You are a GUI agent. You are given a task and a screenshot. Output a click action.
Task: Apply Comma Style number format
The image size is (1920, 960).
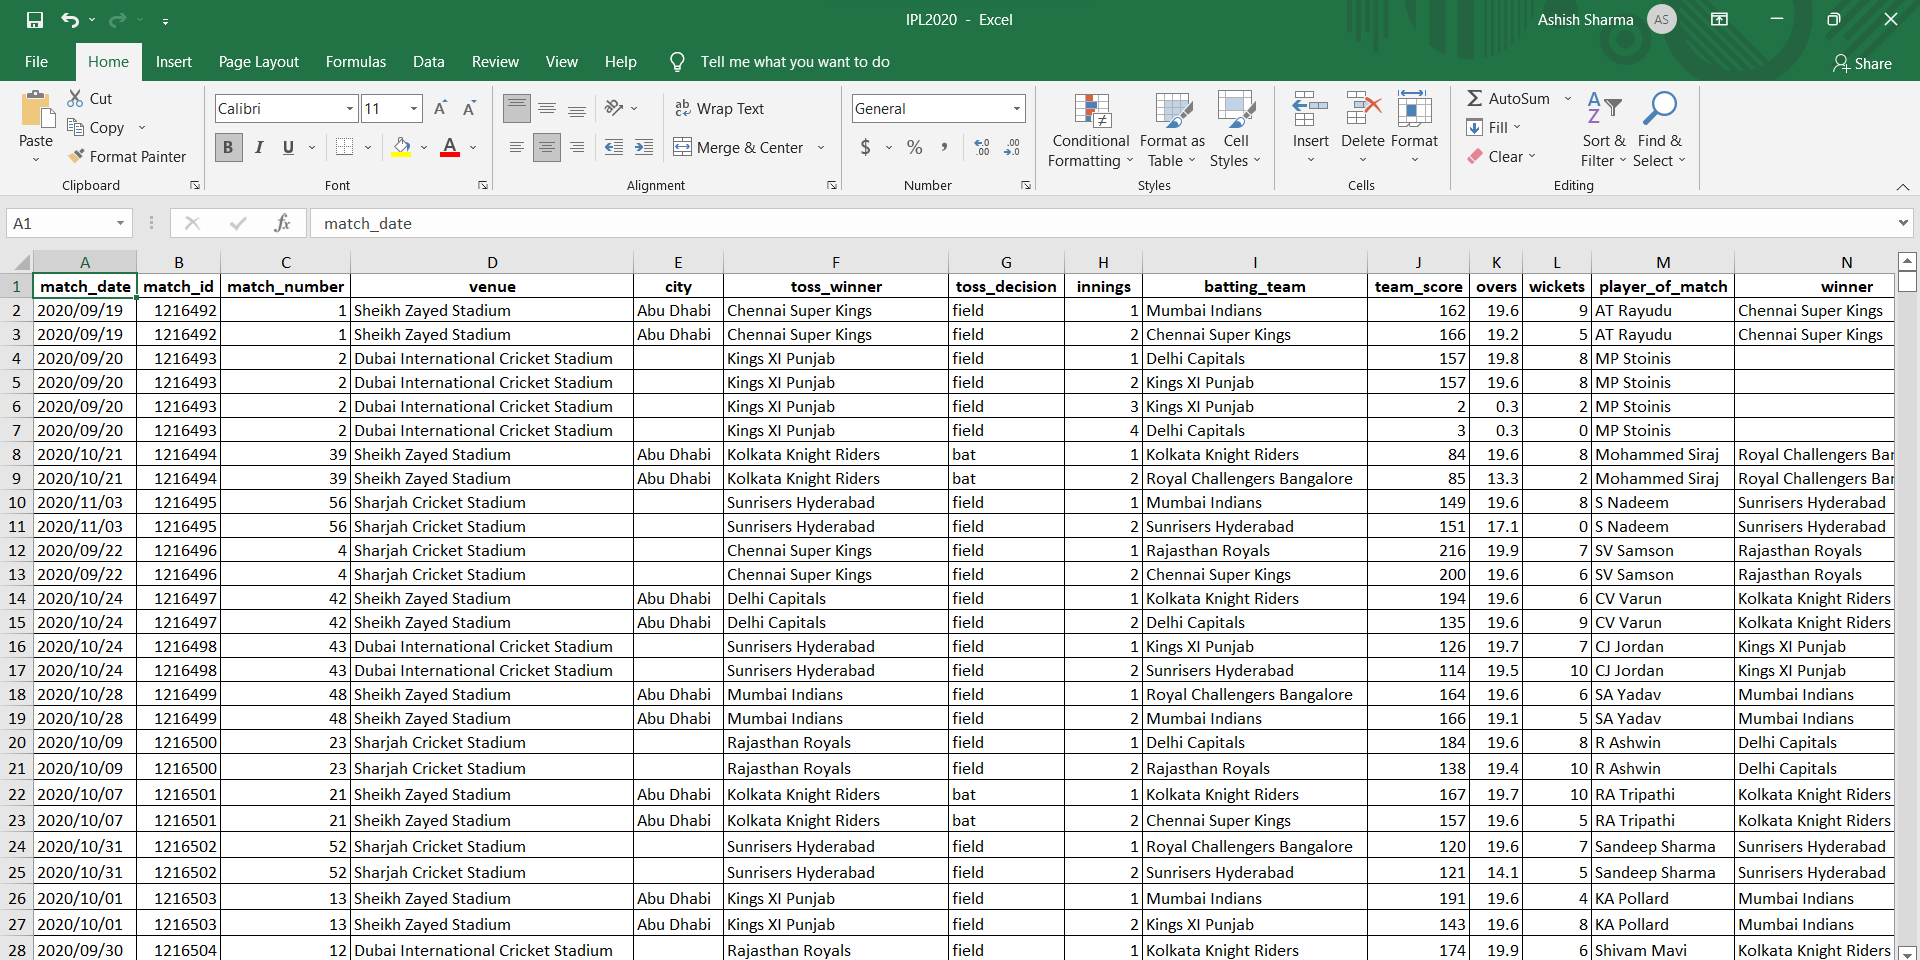point(944,147)
